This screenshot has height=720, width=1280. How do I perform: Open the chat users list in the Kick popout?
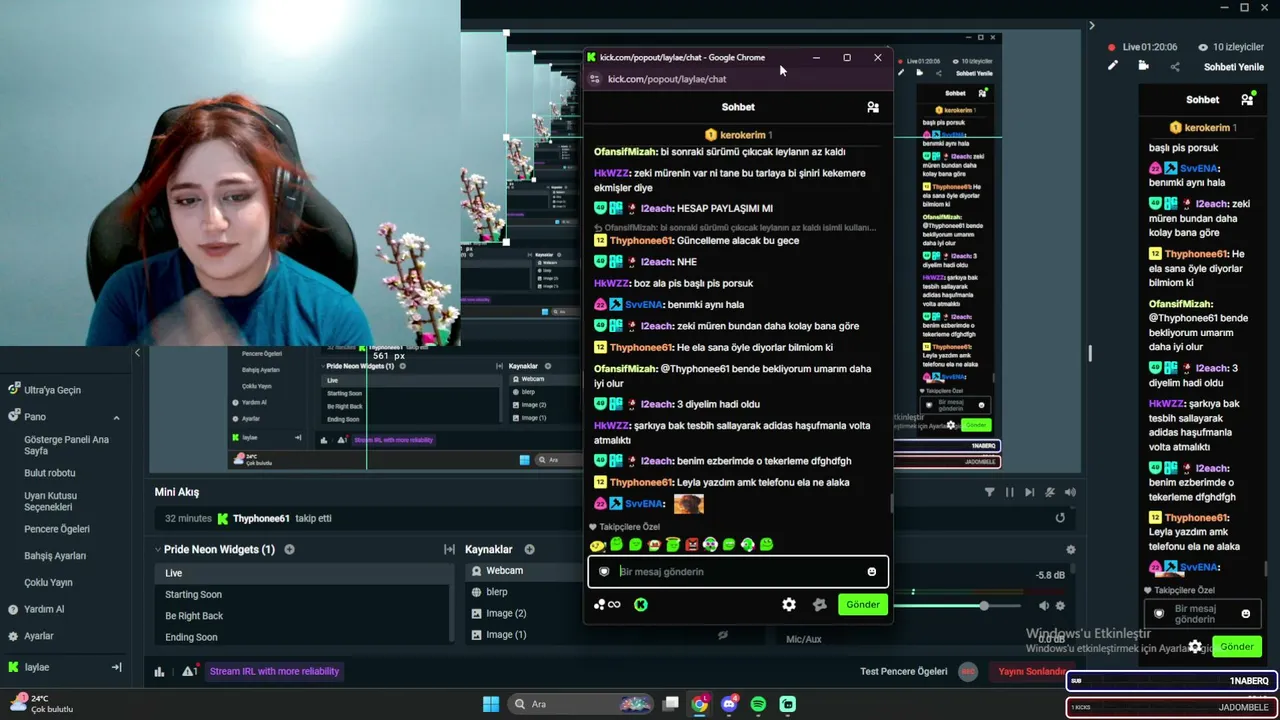pyautogui.click(x=873, y=107)
